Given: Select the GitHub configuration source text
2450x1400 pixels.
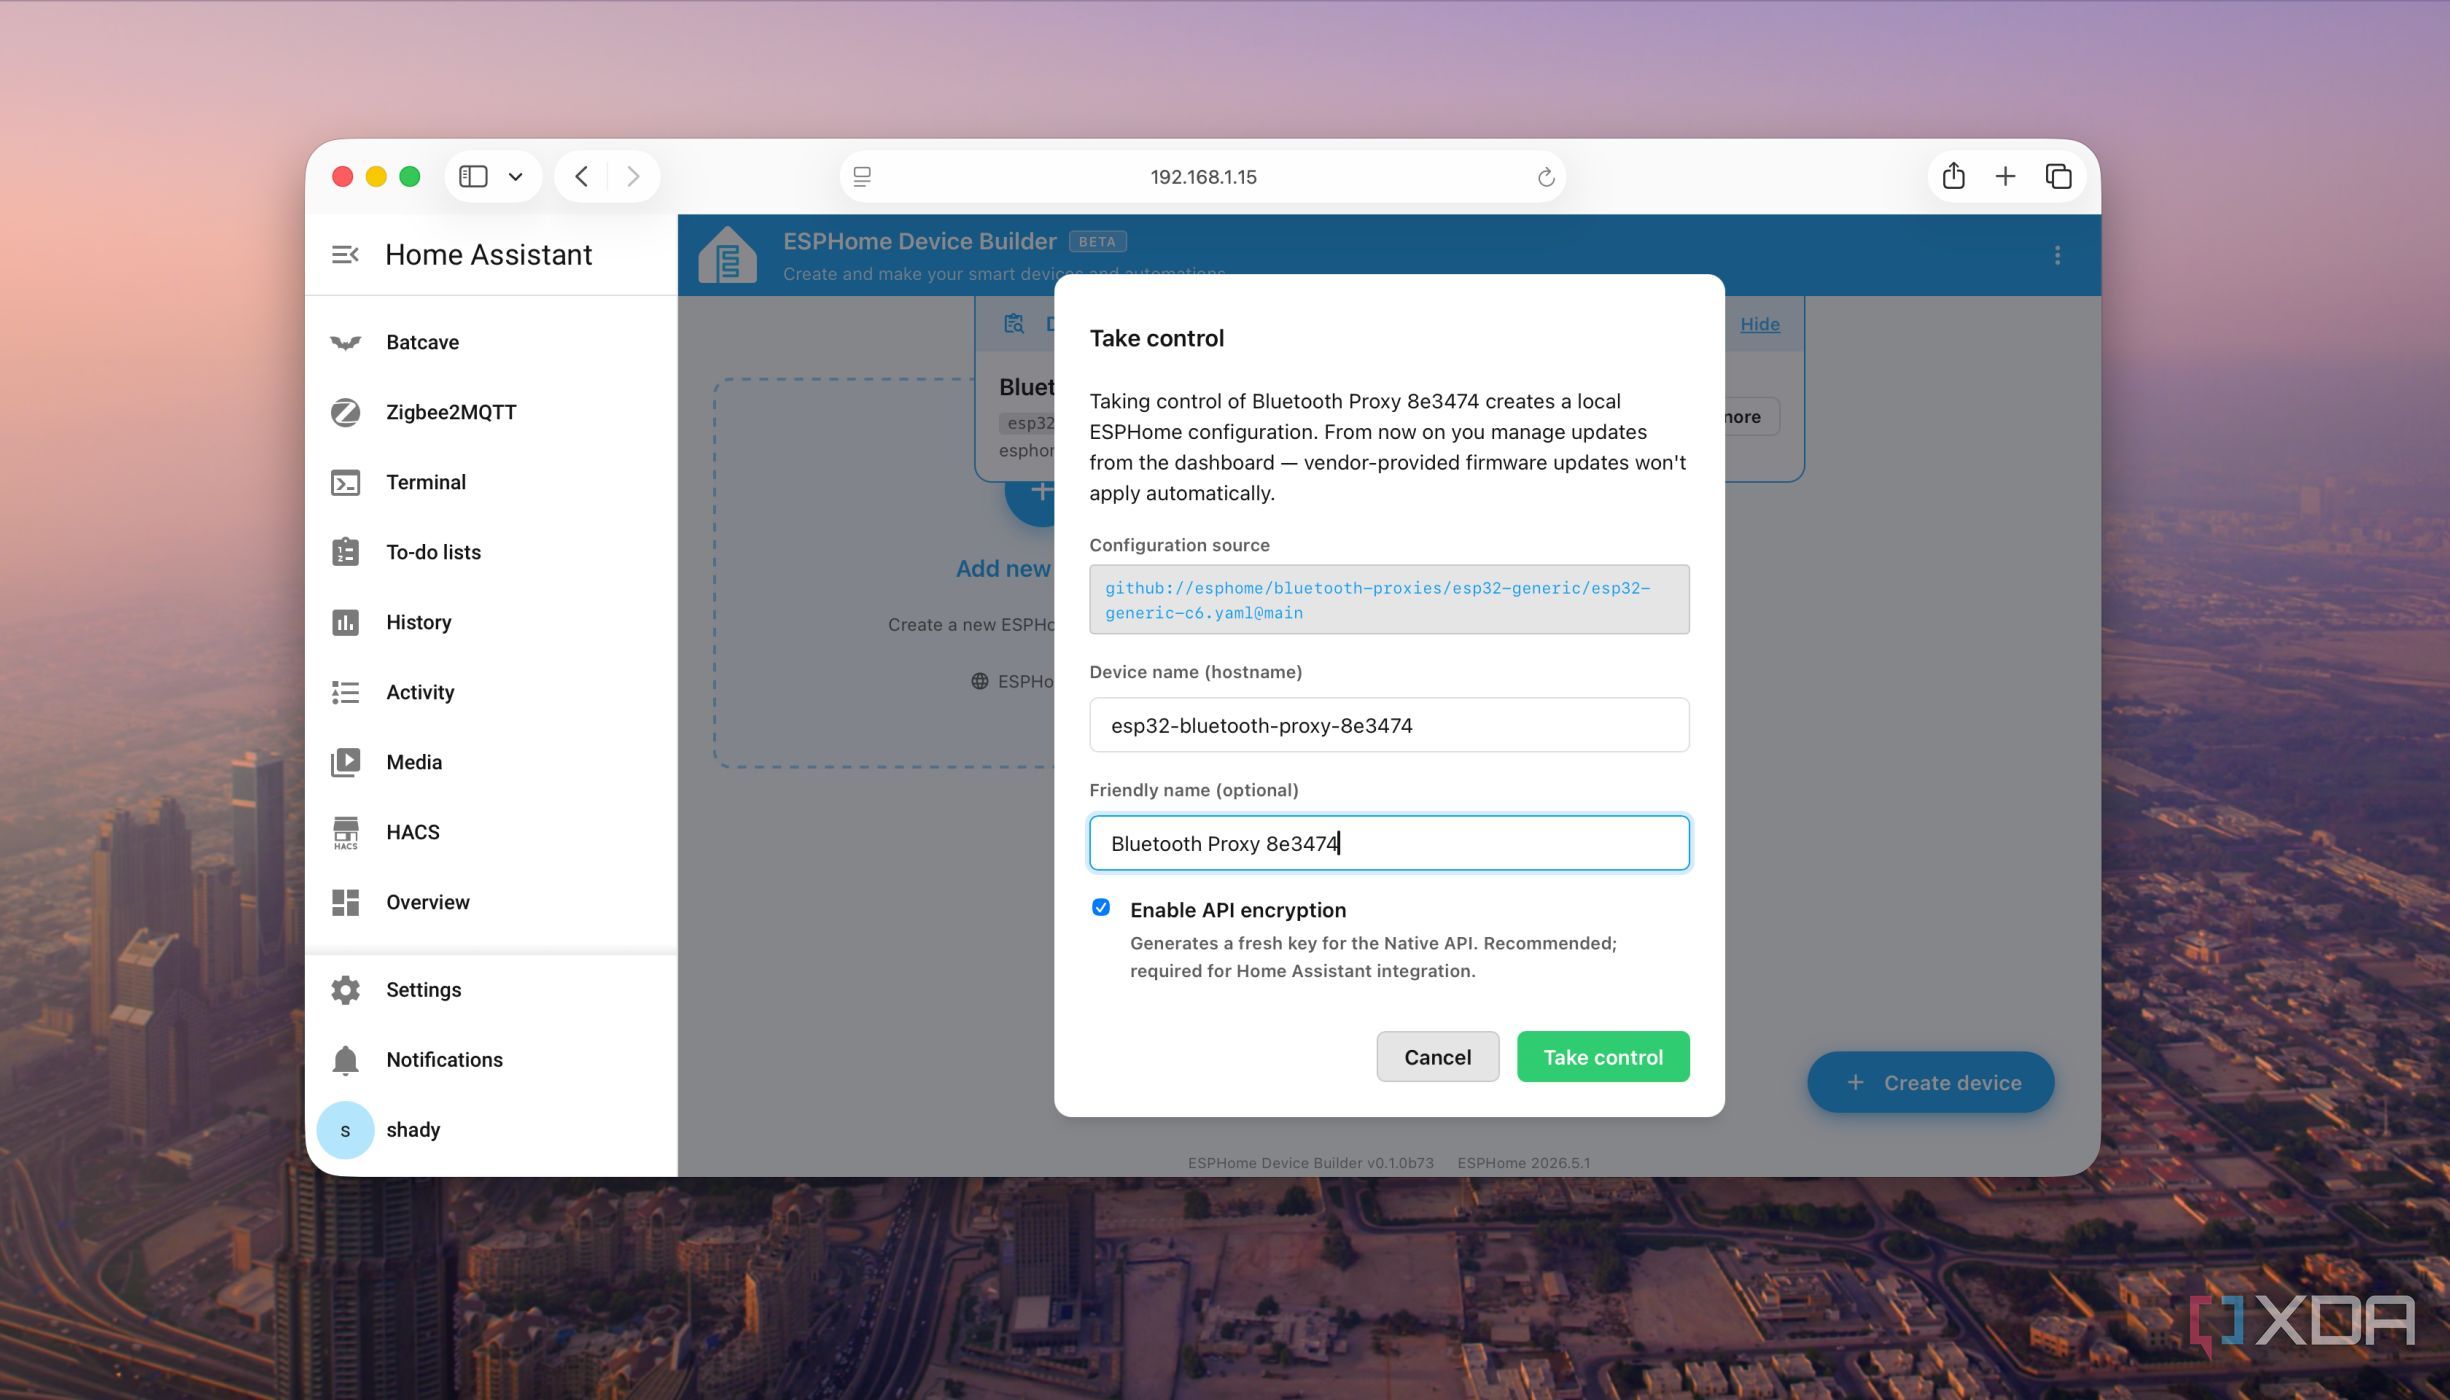Looking at the screenshot, I should click(x=1378, y=600).
